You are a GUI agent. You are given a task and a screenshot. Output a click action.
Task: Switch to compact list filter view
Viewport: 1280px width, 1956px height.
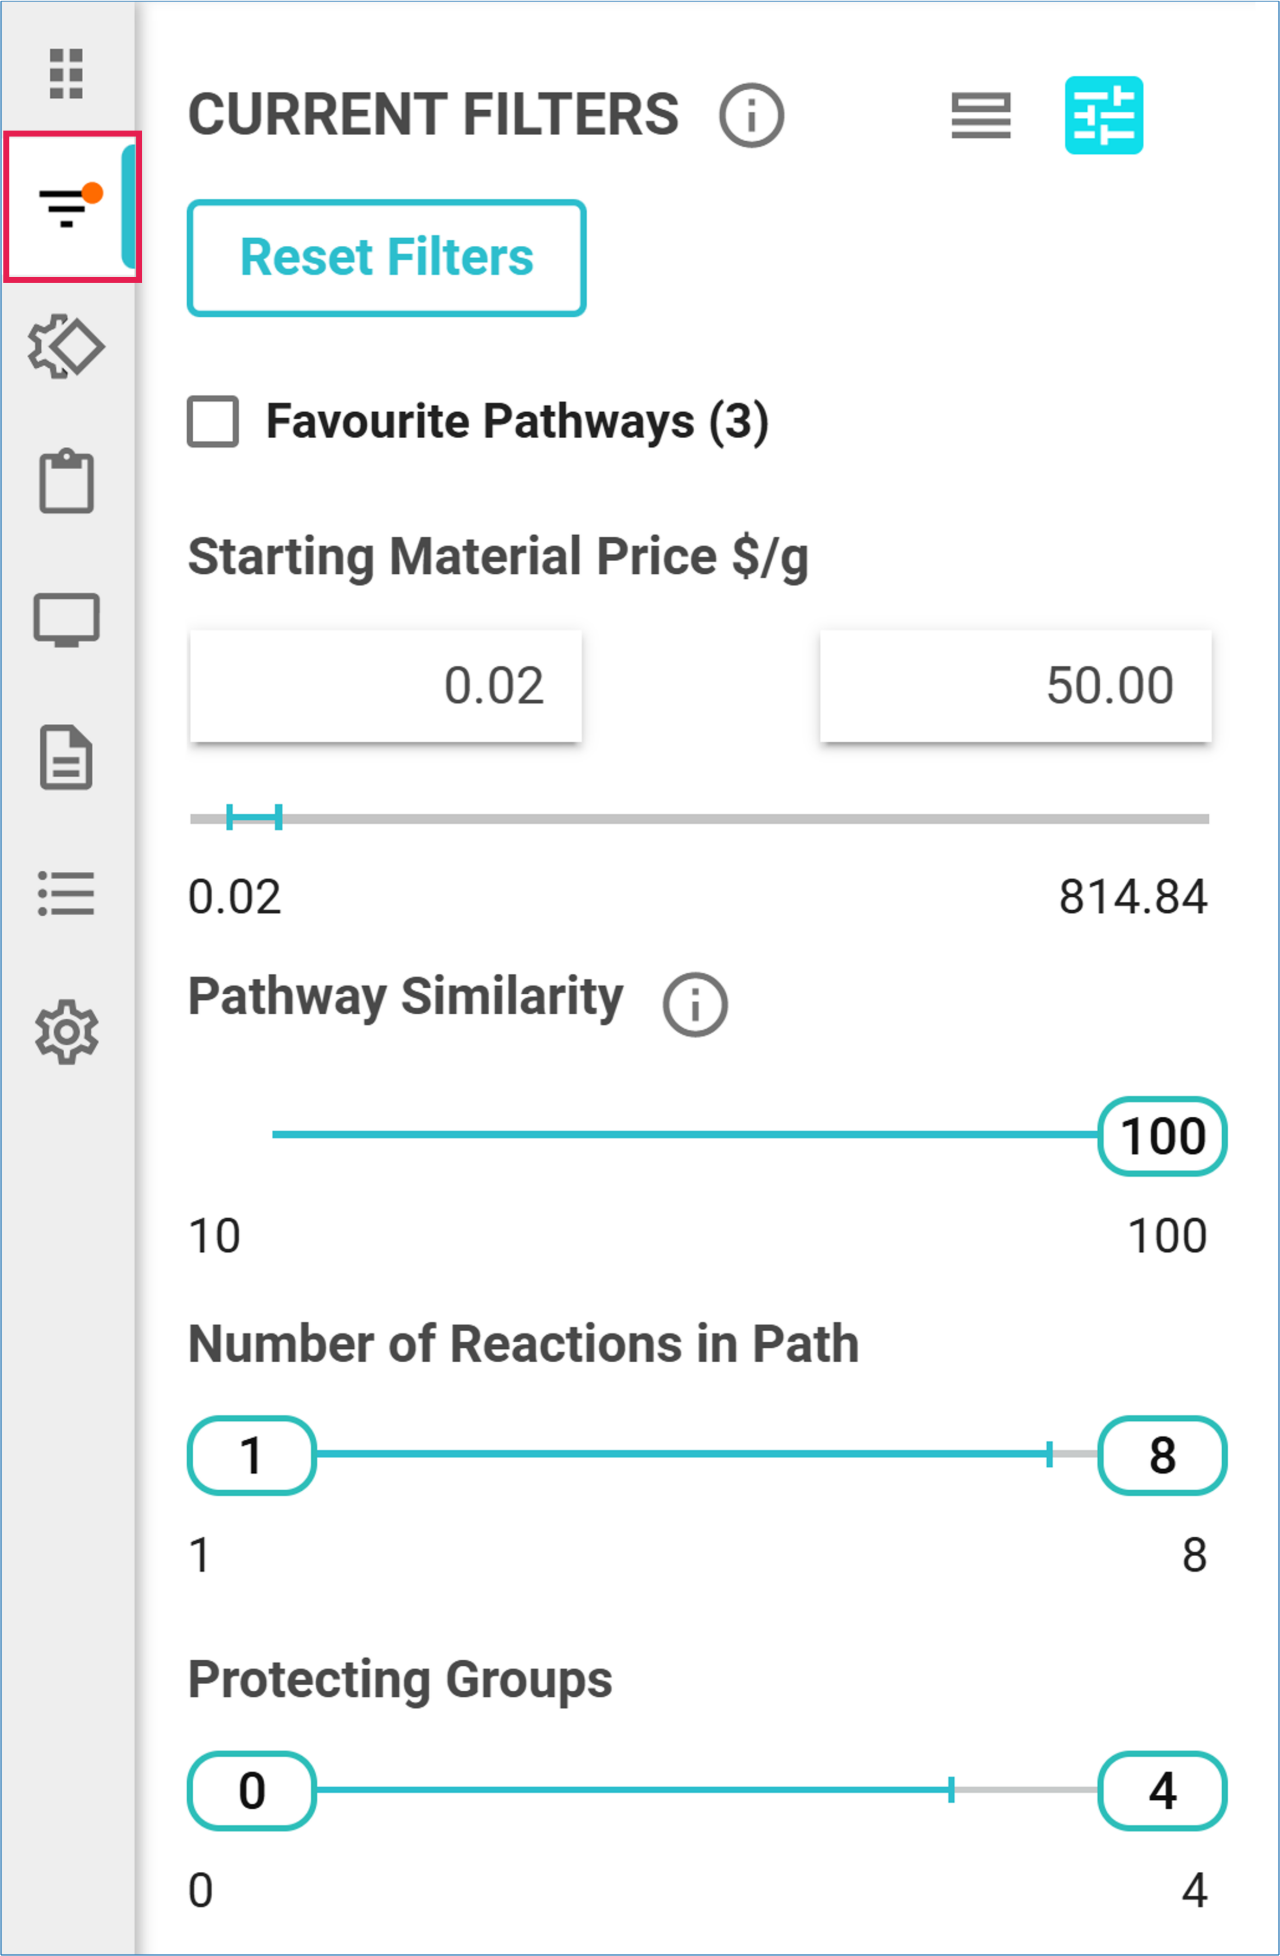pos(980,116)
